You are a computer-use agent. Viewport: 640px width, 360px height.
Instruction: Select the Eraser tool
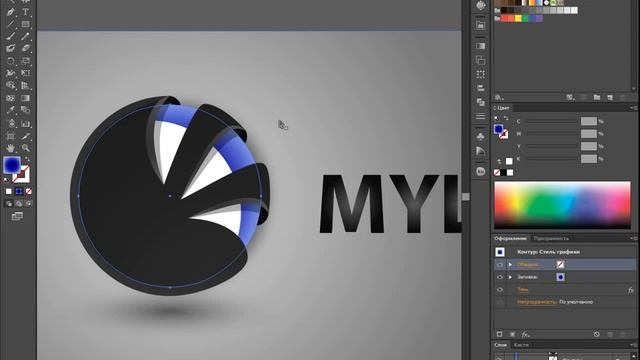click(x=25, y=48)
